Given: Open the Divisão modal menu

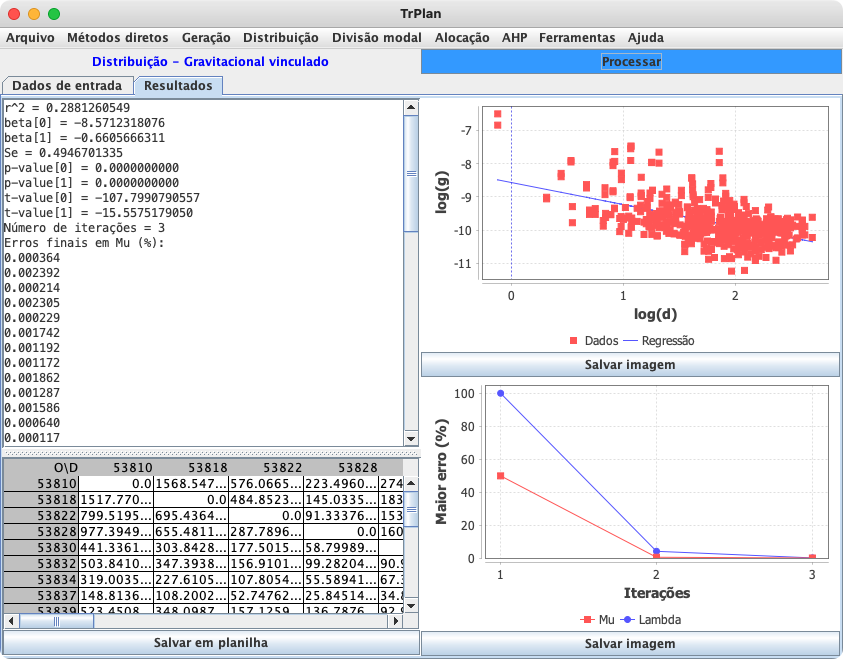Looking at the screenshot, I should [376, 38].
